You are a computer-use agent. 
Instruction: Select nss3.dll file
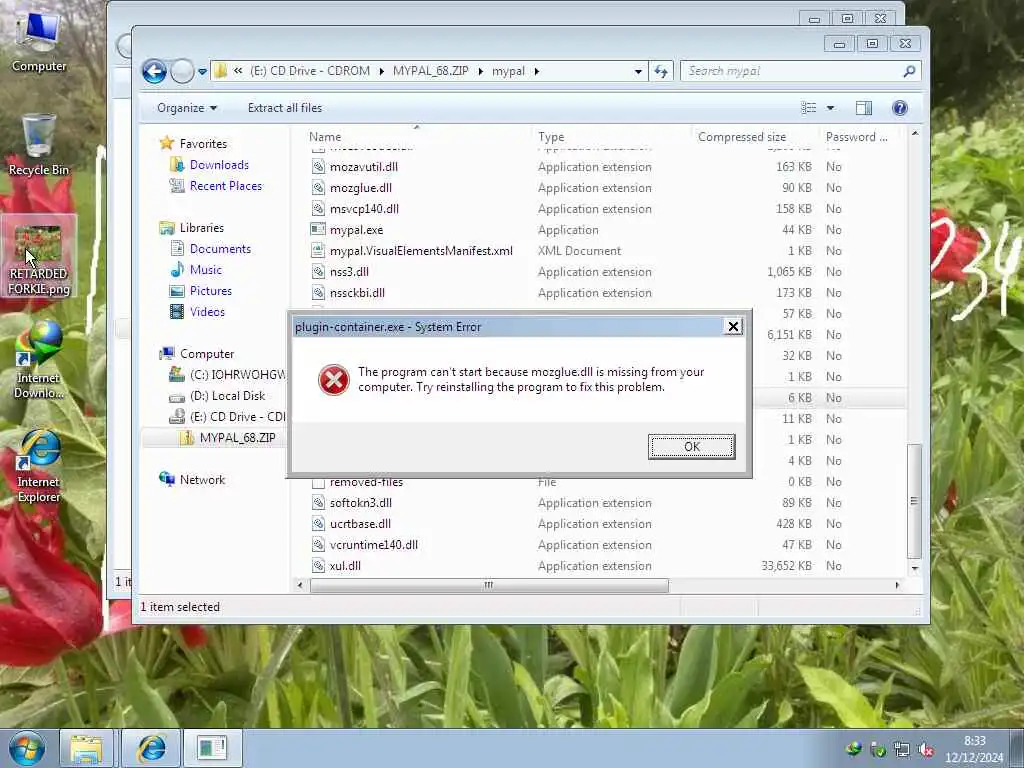click(x=349, y=272)
